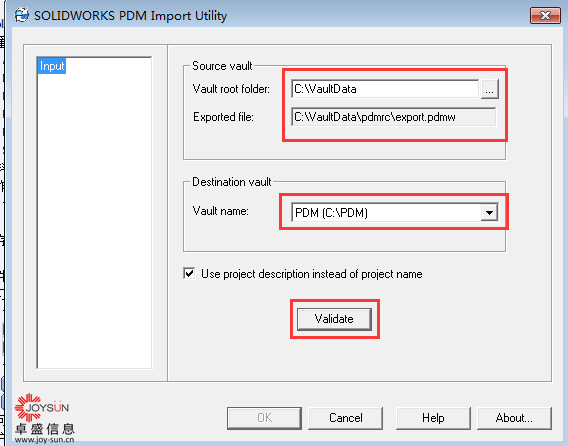Expand the Vault name dropdown arrow
The width and height of the screenshot is (568, 446).
click(x=489, y=213)
